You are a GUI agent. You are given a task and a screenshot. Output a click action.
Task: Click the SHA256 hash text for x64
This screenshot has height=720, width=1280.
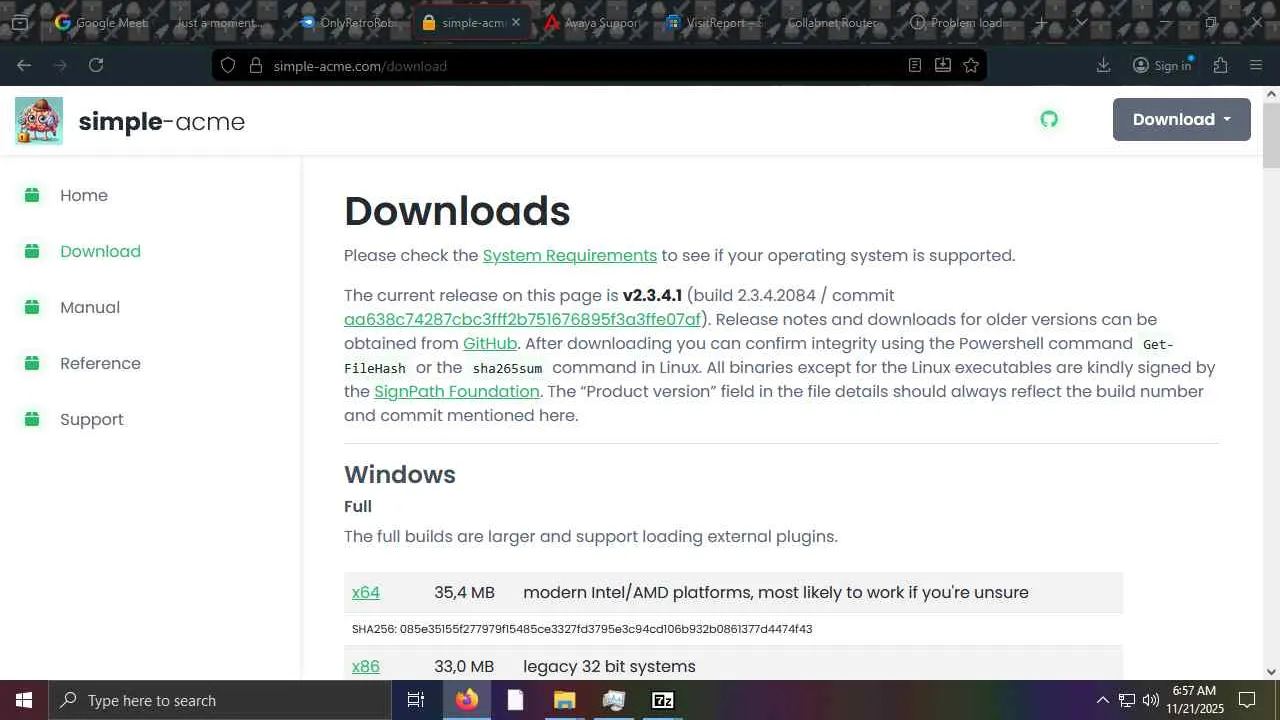pos(582,629)
